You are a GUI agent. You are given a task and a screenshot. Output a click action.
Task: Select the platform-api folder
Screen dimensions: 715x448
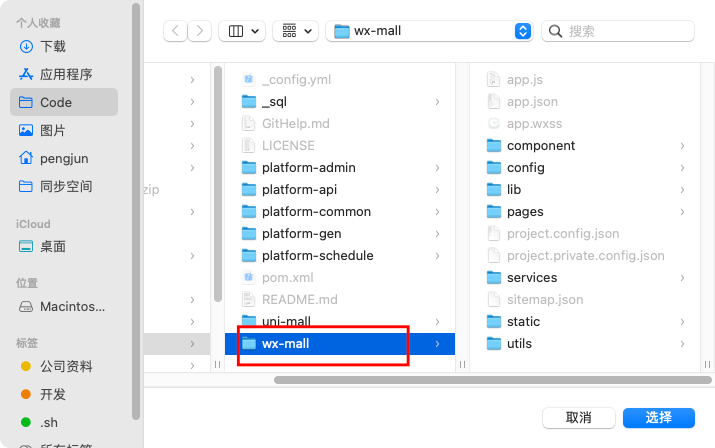[x=340, y=189]
